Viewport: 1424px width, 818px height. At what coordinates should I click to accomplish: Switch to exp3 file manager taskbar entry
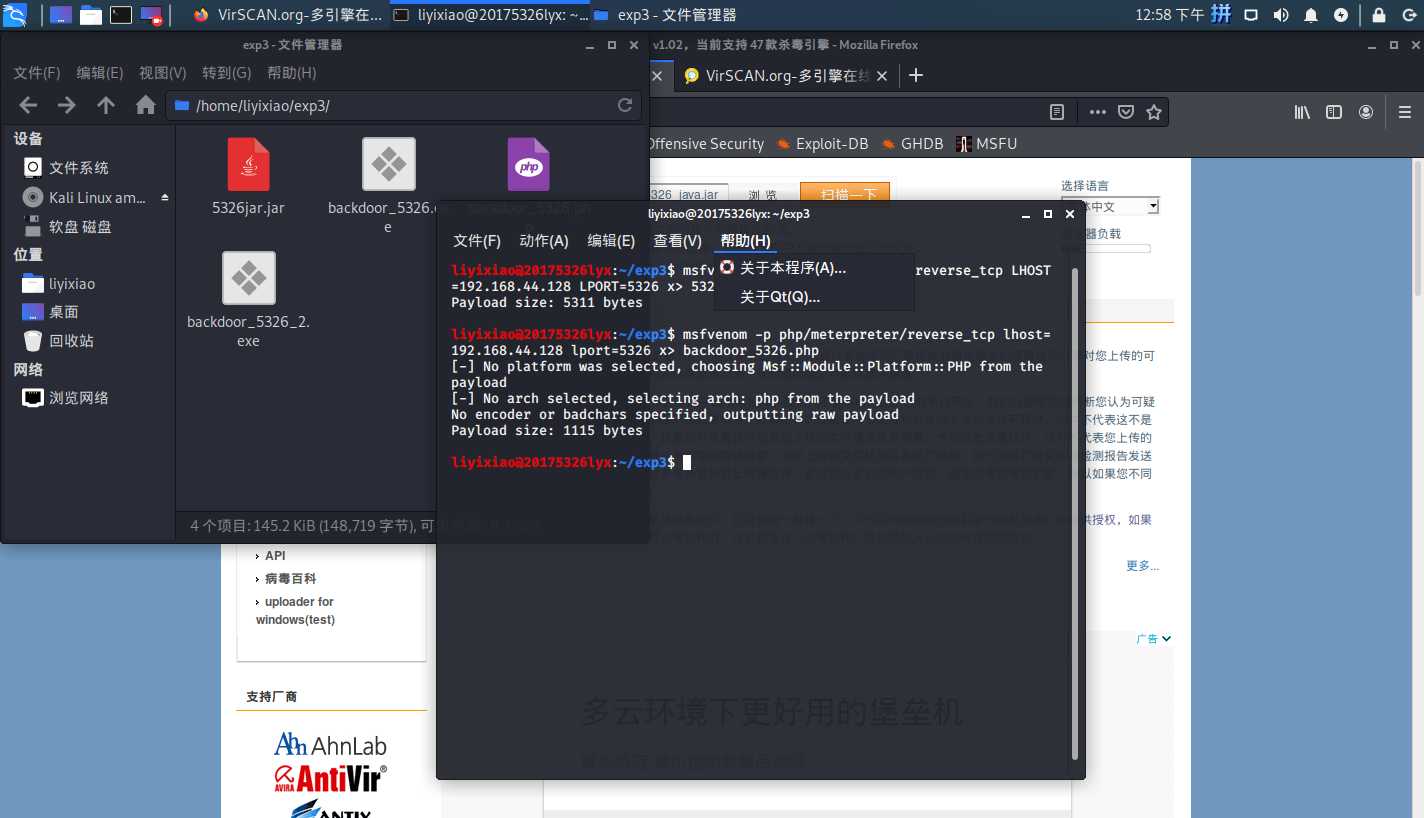click(x=665, y=15)
